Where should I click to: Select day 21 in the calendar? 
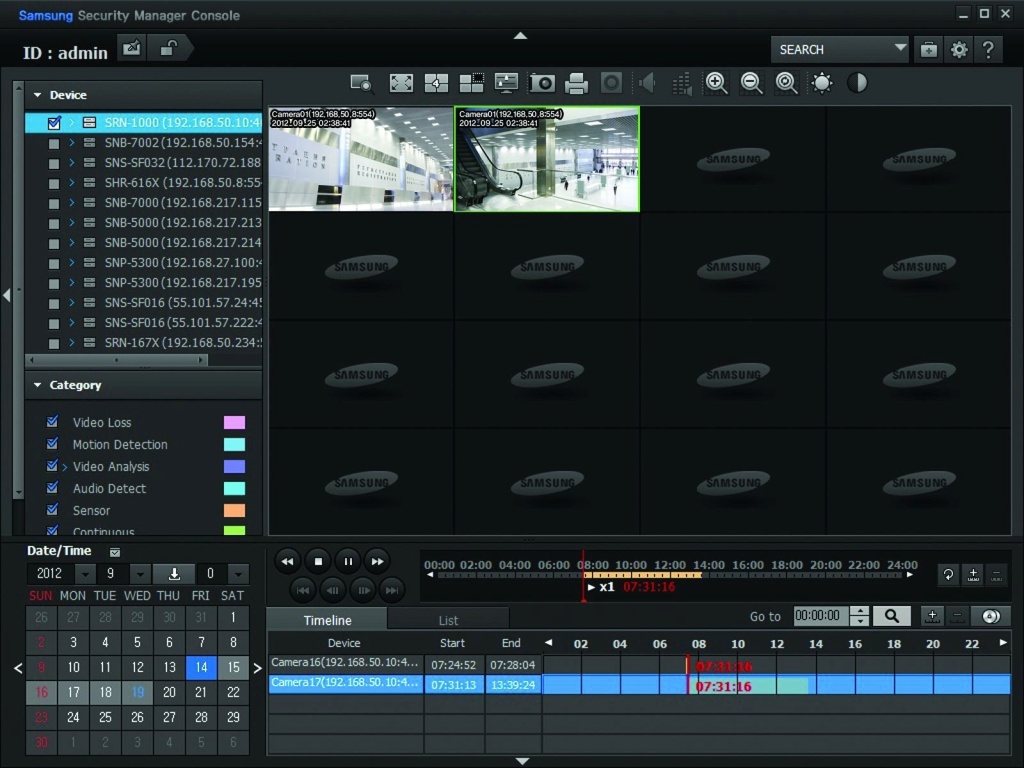(201, 692)
